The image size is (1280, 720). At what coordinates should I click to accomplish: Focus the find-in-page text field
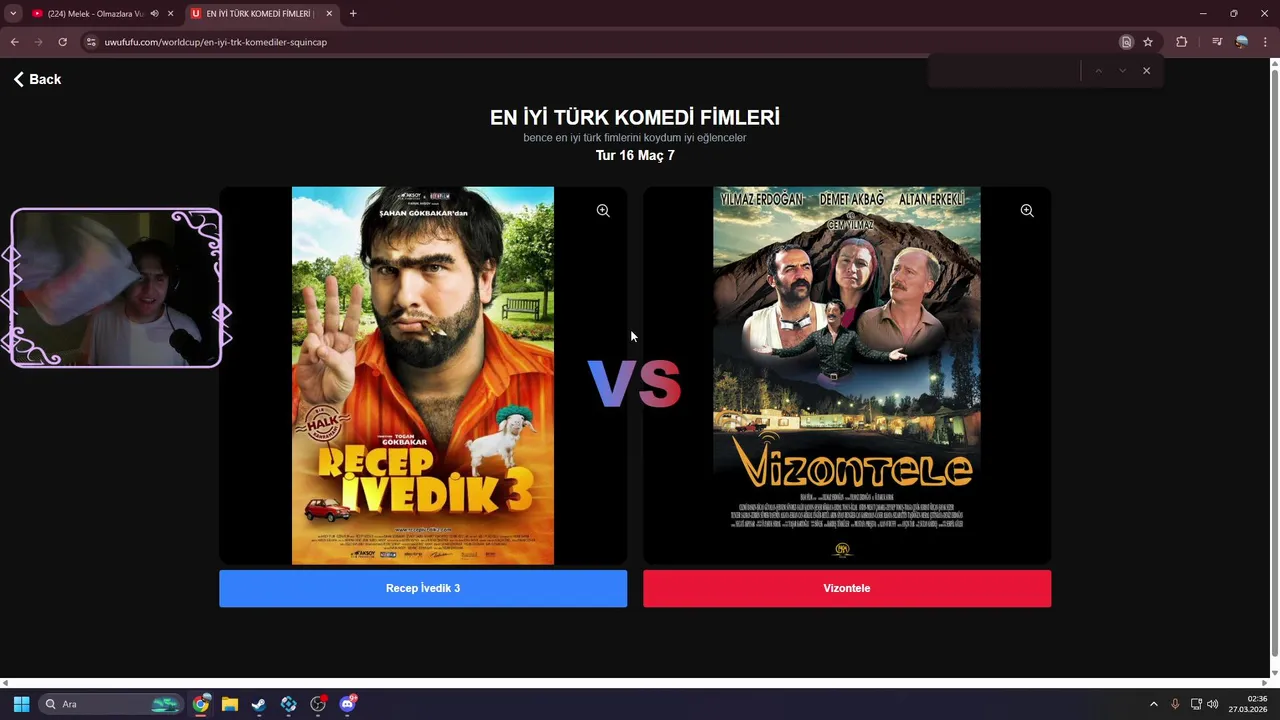[x=1005, y=71]
